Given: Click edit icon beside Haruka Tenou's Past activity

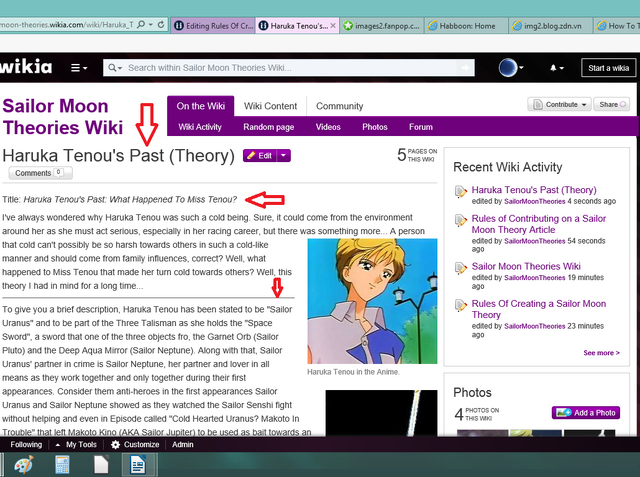Looking at the screenshot, I should [x=461, y=191].
